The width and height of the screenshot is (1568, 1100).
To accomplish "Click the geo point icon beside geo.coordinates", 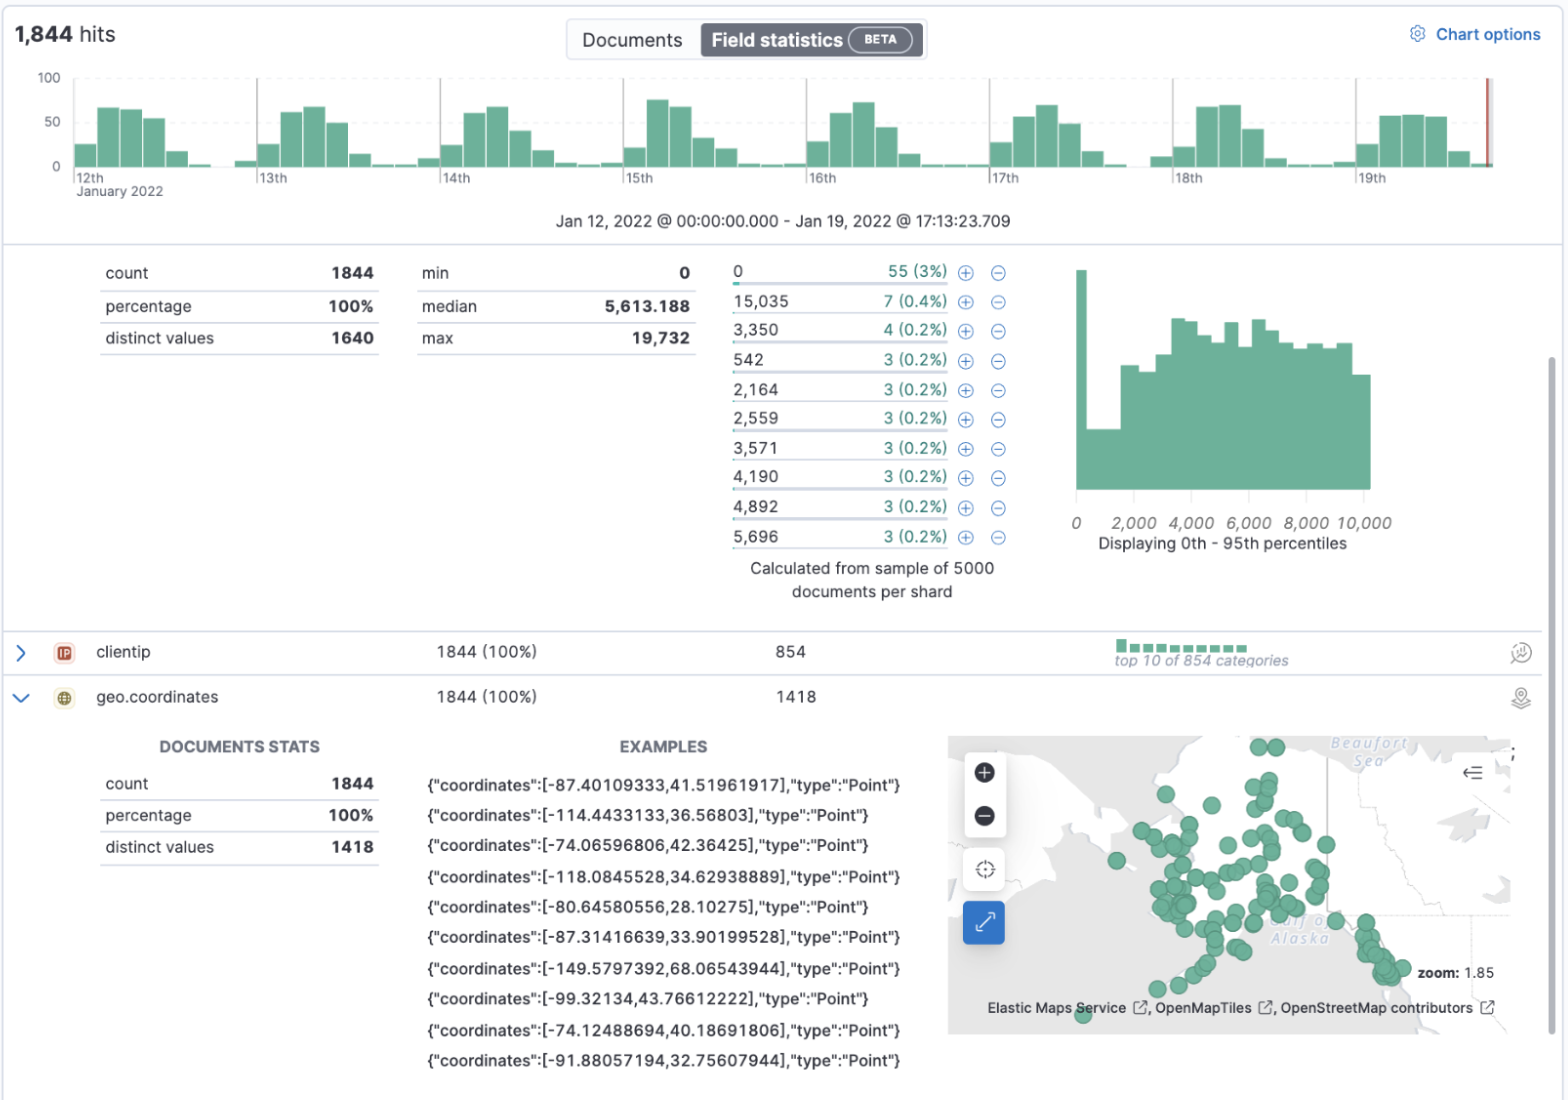I will (64, 698).
